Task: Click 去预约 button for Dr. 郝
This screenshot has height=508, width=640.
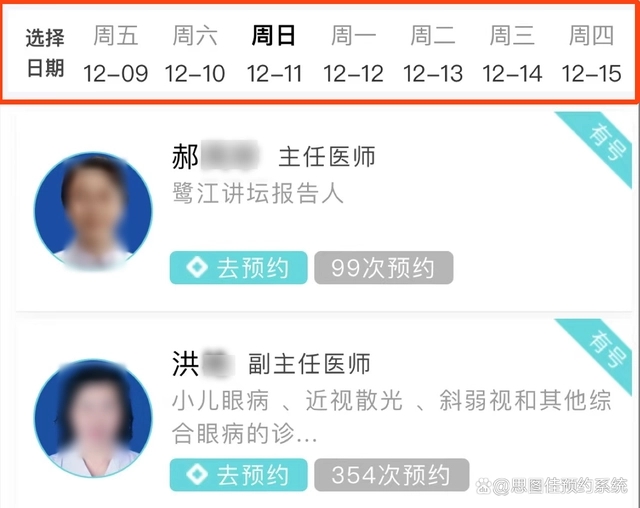Action: pyautogui.click(x=238, y=268)
